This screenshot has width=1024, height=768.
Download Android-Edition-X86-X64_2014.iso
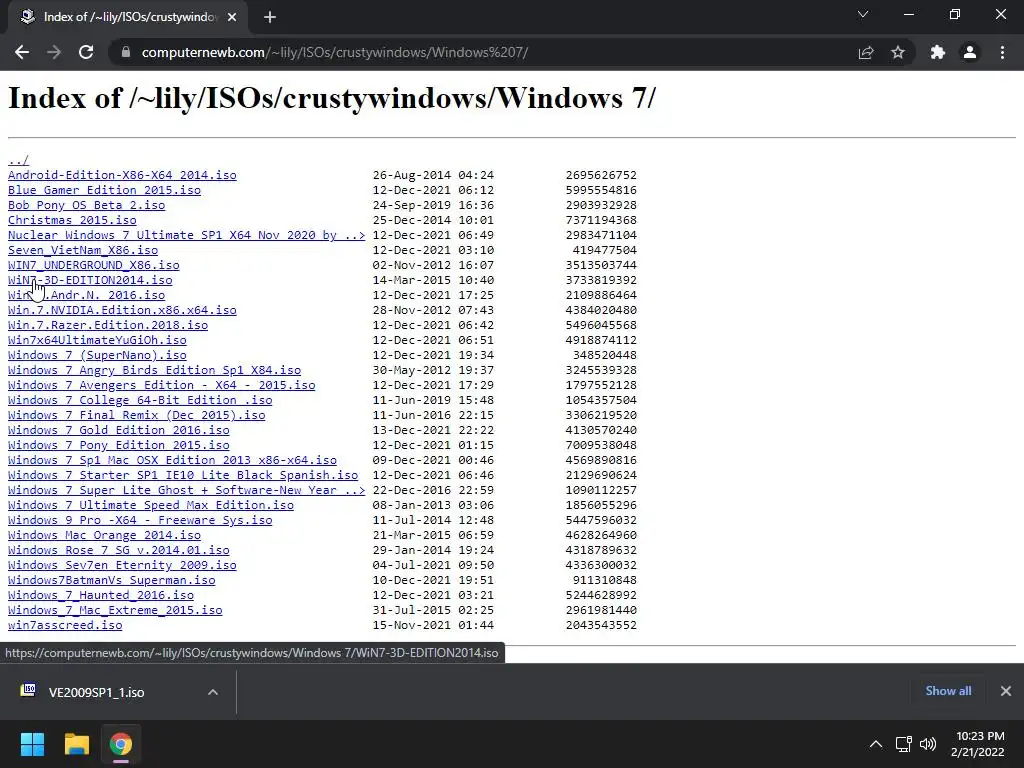pyautogui.click(x=122, y=175)
